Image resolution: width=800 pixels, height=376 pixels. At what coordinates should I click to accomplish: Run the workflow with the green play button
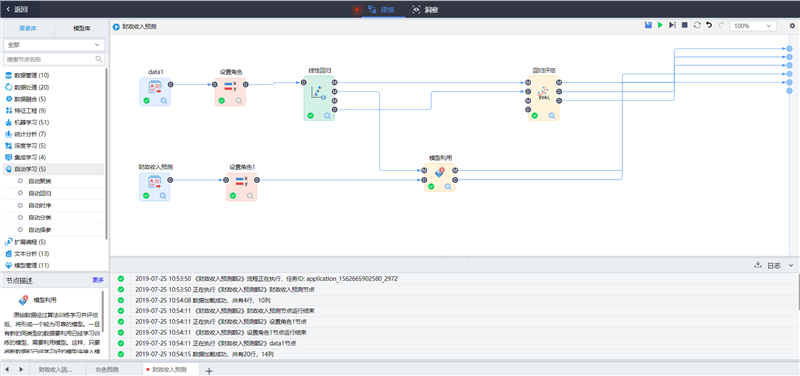[x=660, y=25]
